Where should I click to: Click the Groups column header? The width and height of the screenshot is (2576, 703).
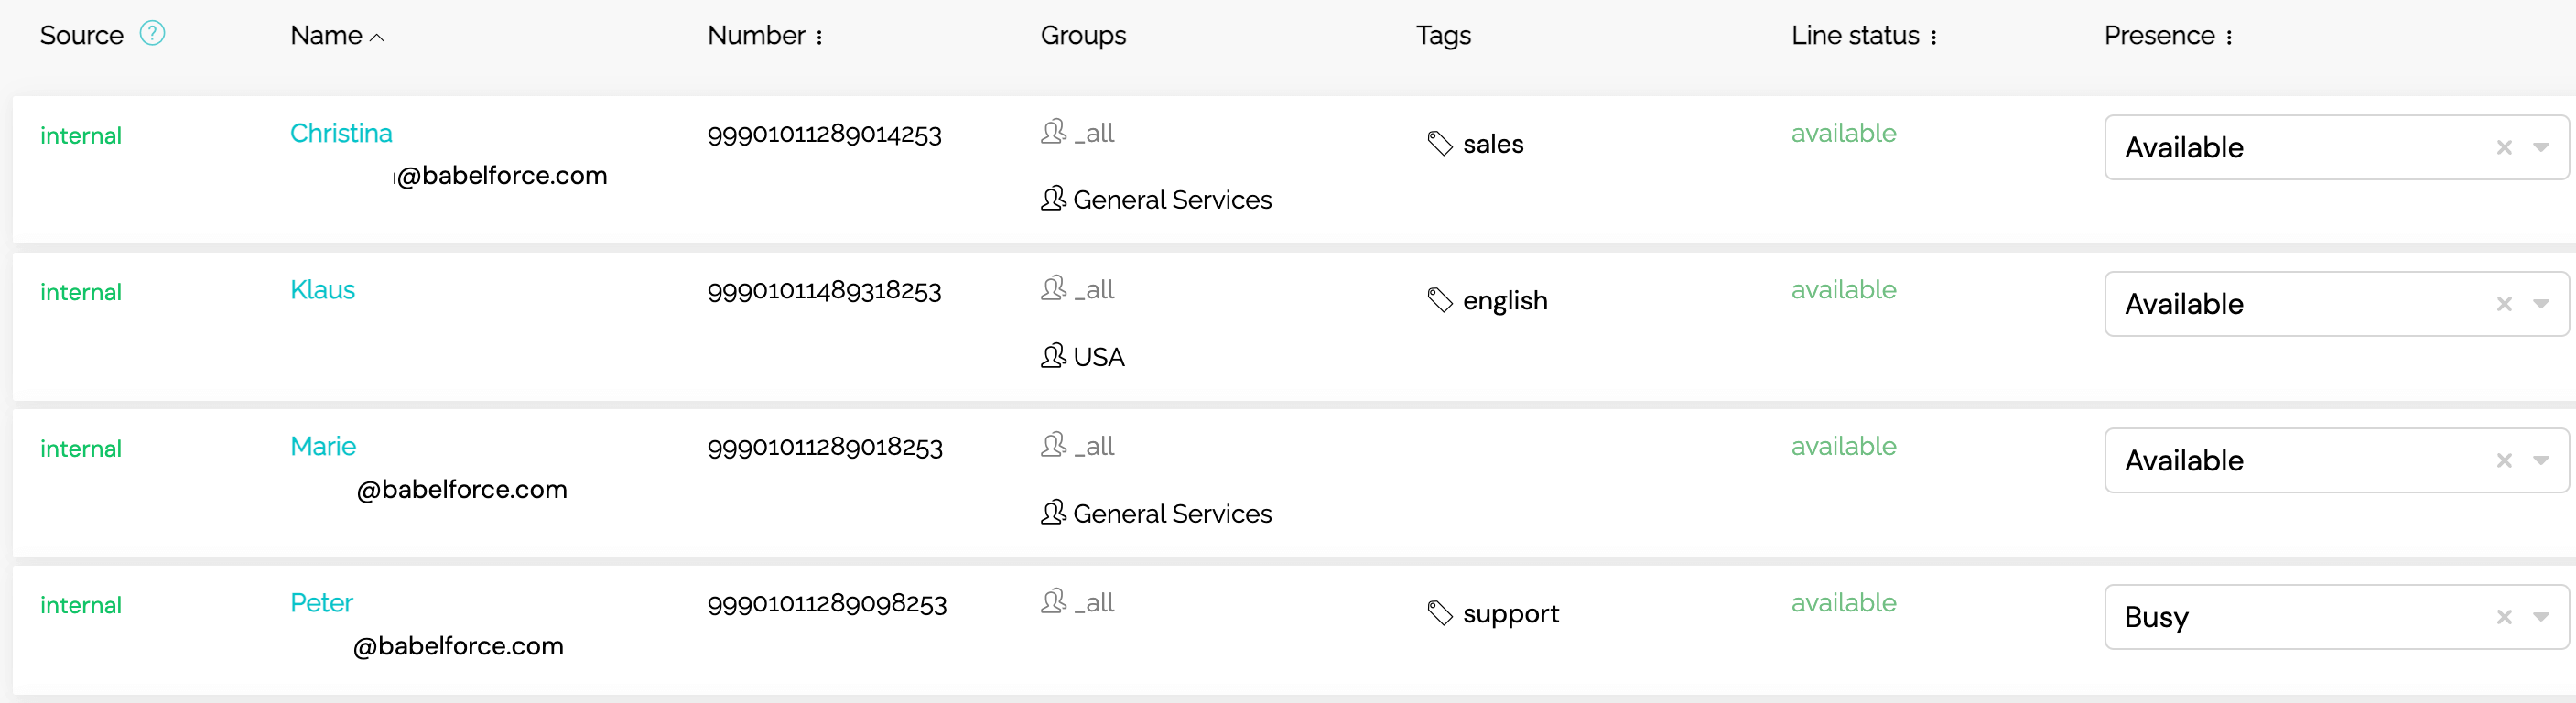(1083, 36)
